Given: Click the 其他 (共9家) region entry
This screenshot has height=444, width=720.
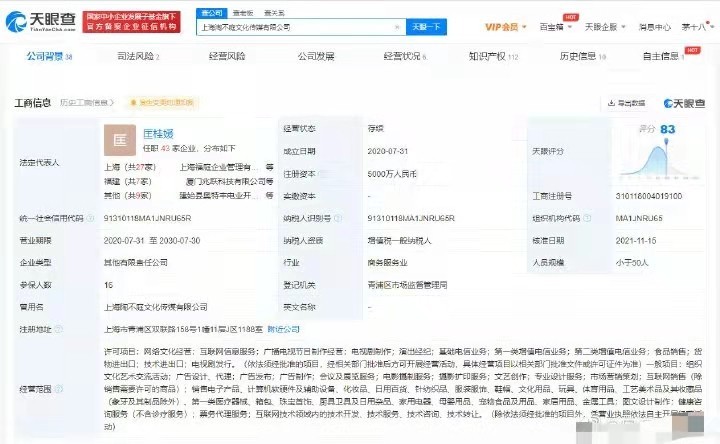Looking at the screenshot, I should pos(128,196).
